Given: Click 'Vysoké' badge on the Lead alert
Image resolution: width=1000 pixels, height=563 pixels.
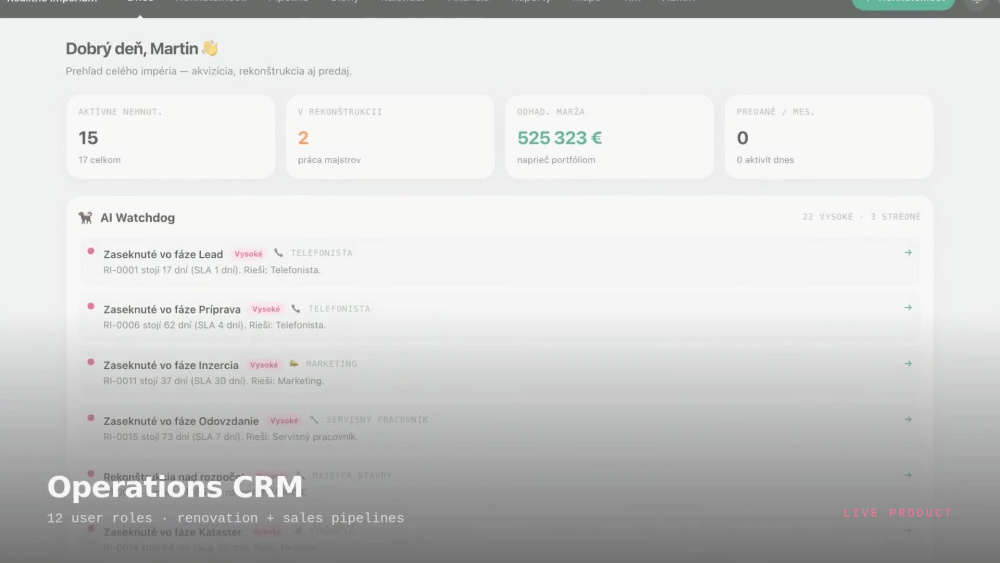Looking at the screenshot, I should click(x=248, y=254).
